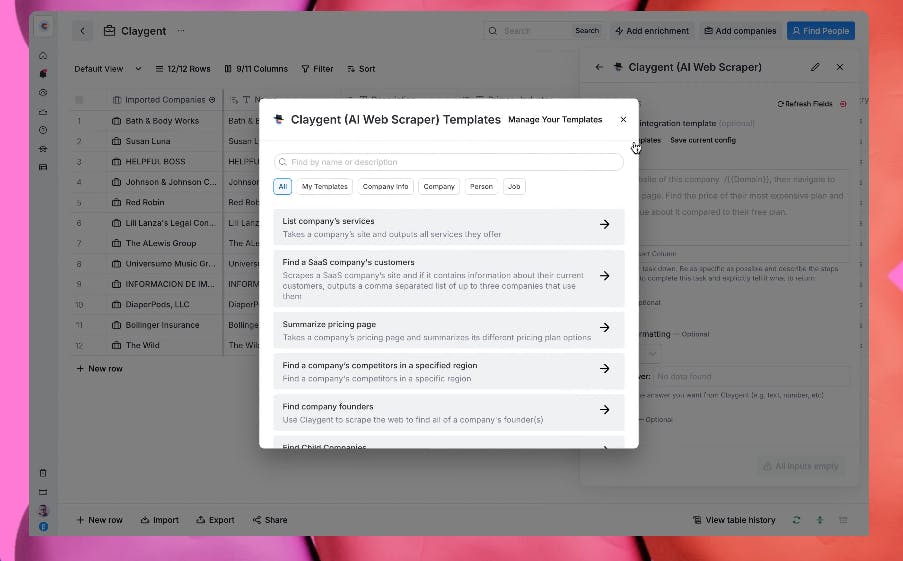Open the Find a SaaS company's customers template
This screenshot has width=903, height=561.
pos(449,278)
